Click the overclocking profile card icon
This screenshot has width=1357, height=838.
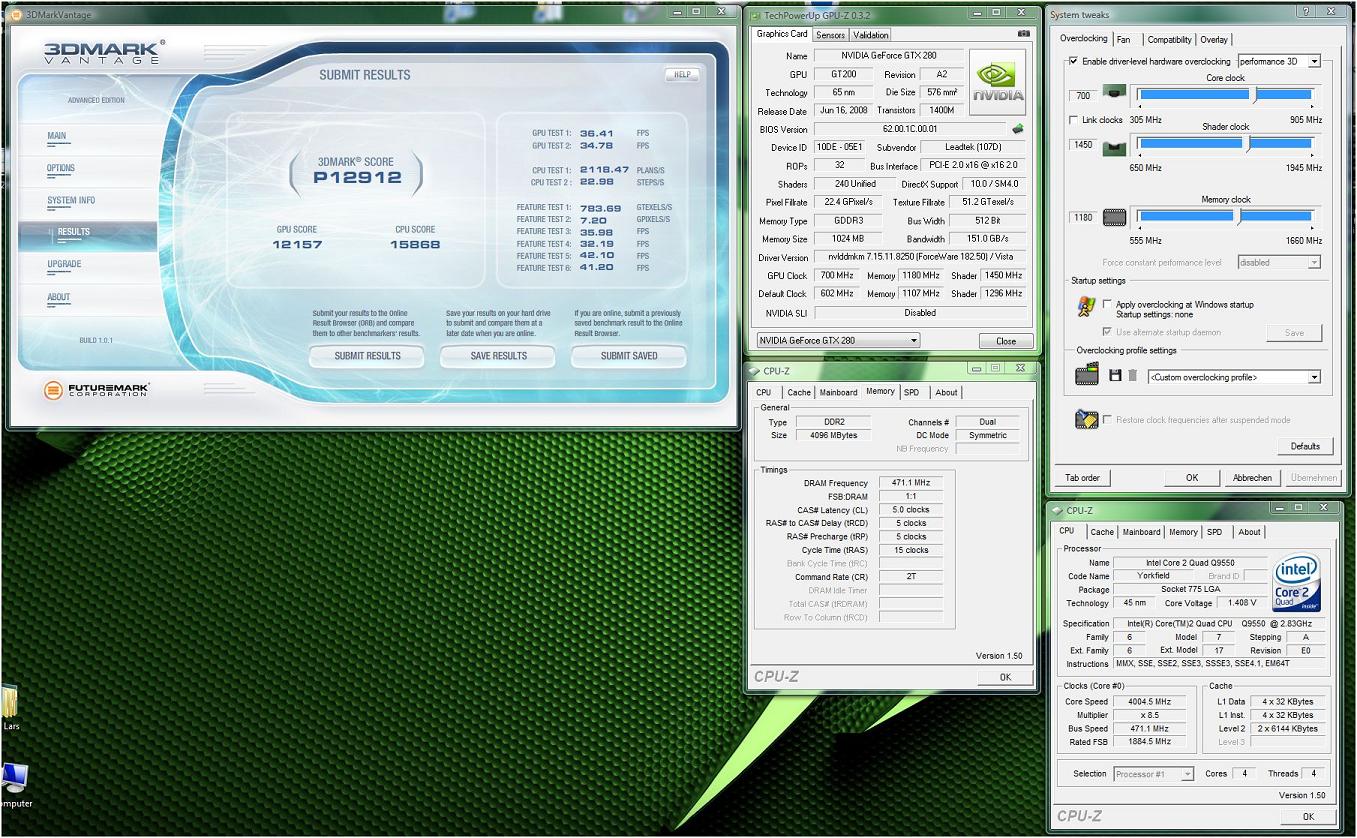coord(1086,376)
